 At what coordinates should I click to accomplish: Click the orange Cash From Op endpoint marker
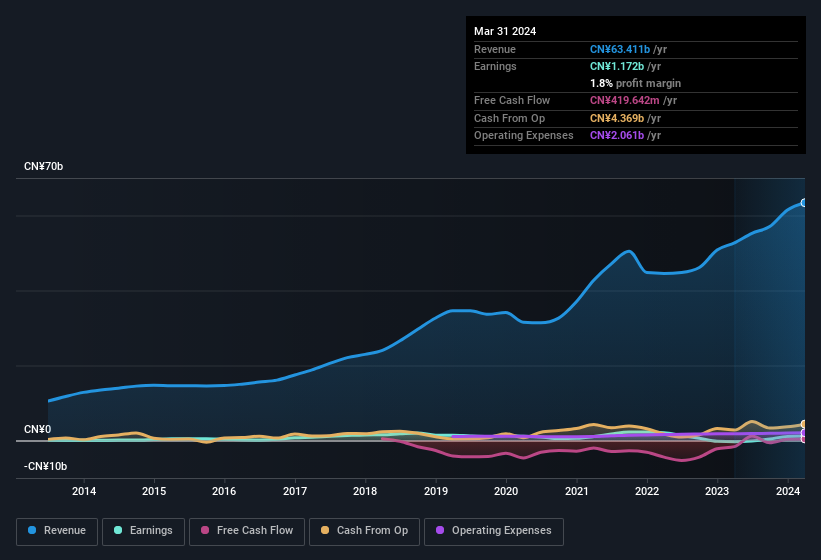pyautogui.click(x=804, y=425)
